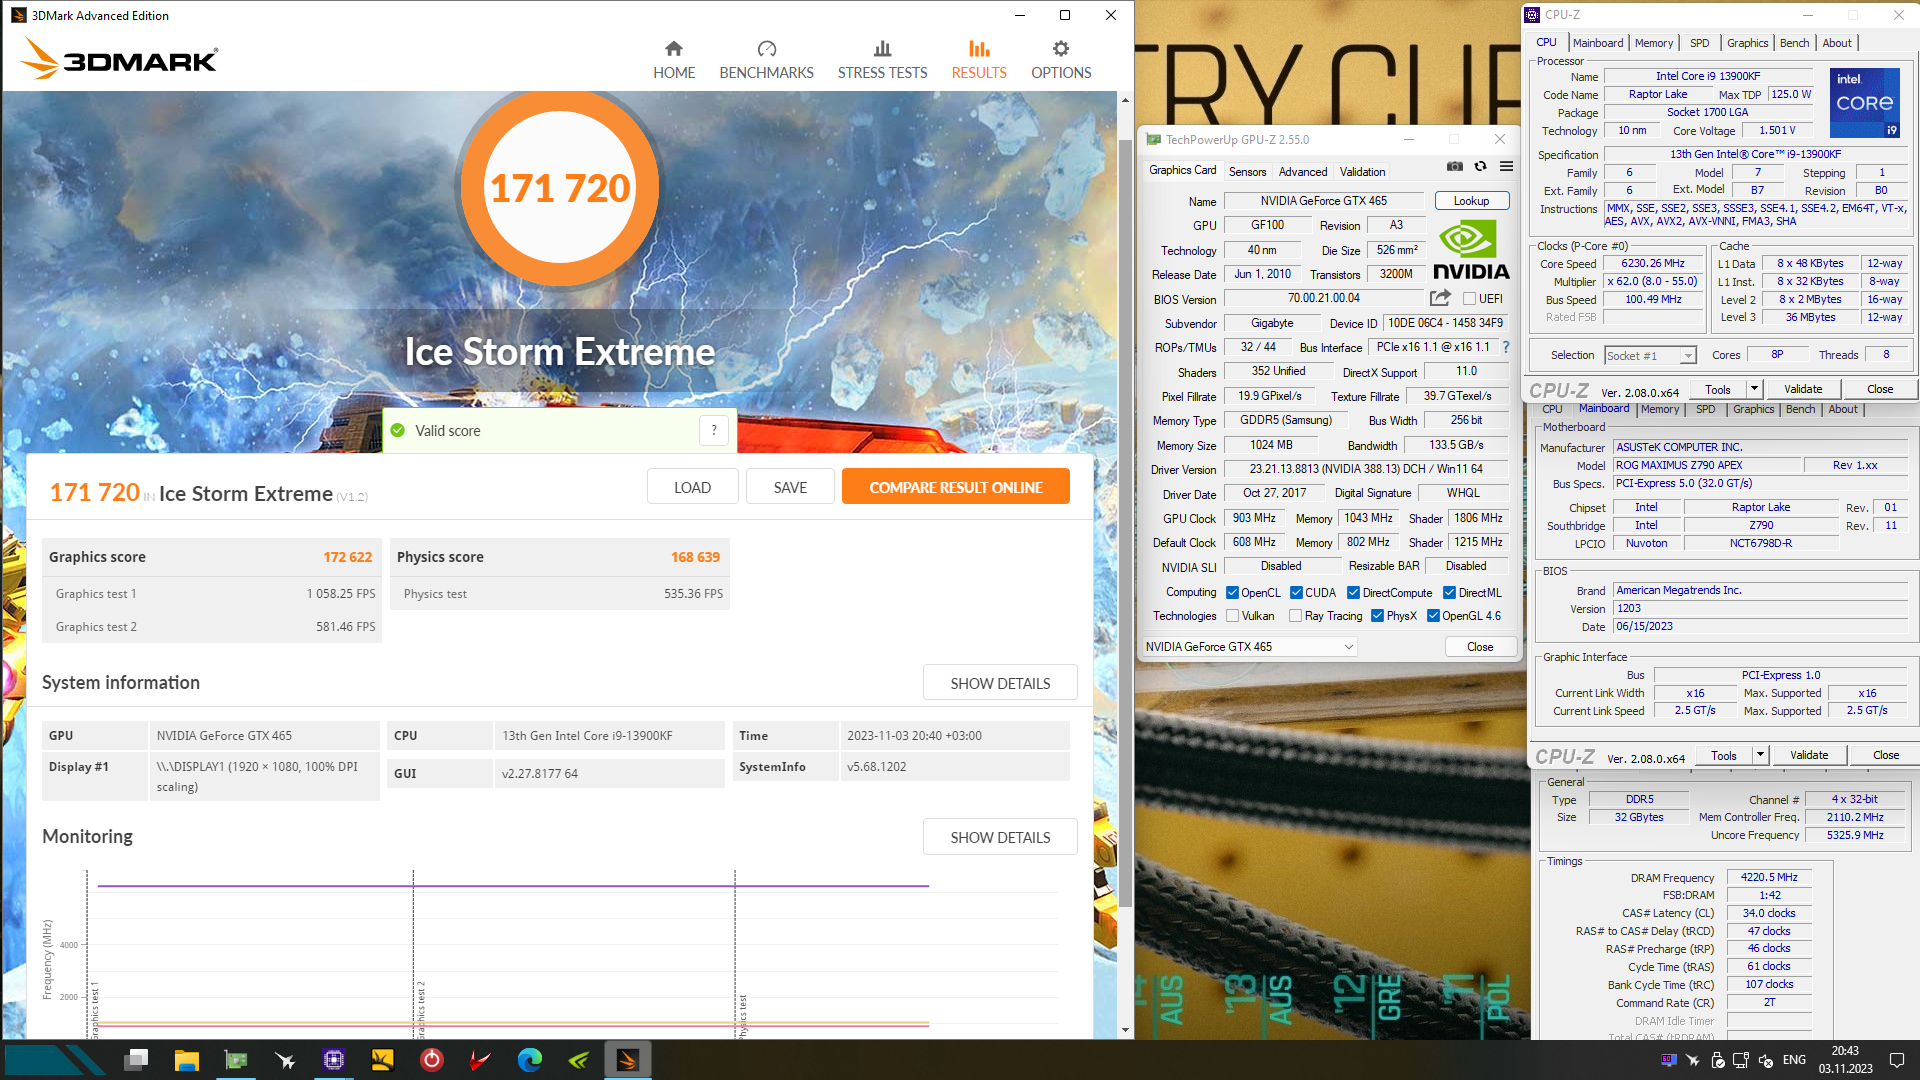The height and width of the screenshot is (1080, 1920).
Task: Open GPU-Z from the taskbar
Action: click(x=236, y=1060)
